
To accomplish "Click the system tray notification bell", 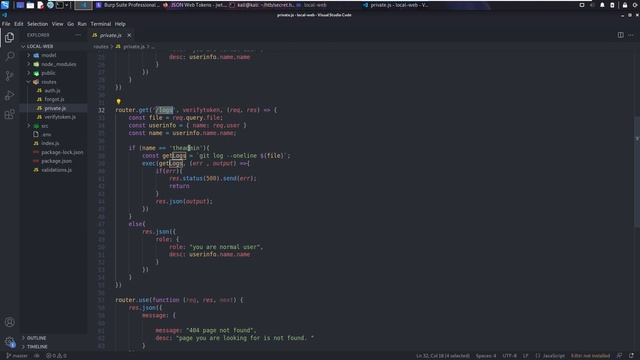I will [x=602, y=5].
